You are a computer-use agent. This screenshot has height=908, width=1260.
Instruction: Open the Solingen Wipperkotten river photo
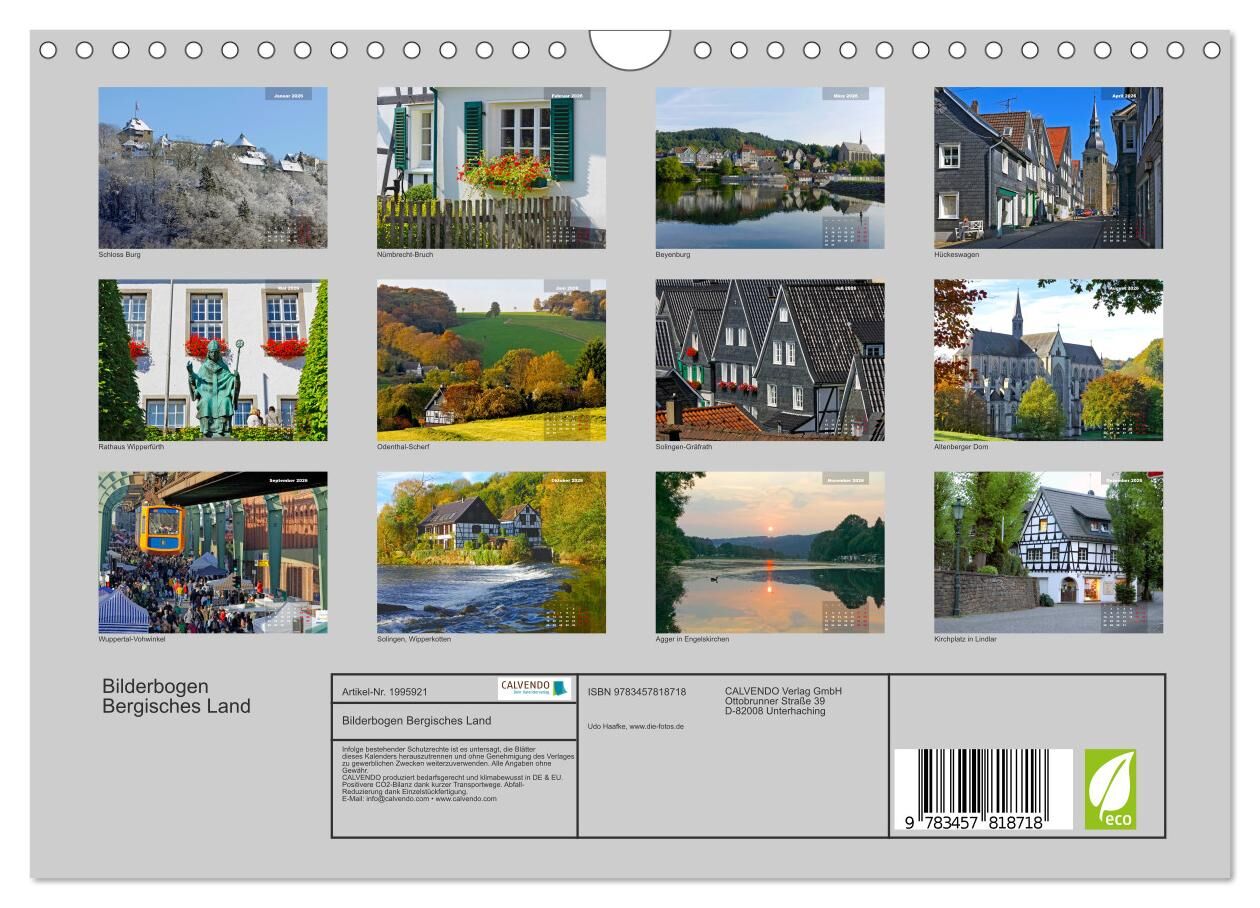tap(491, 552)
